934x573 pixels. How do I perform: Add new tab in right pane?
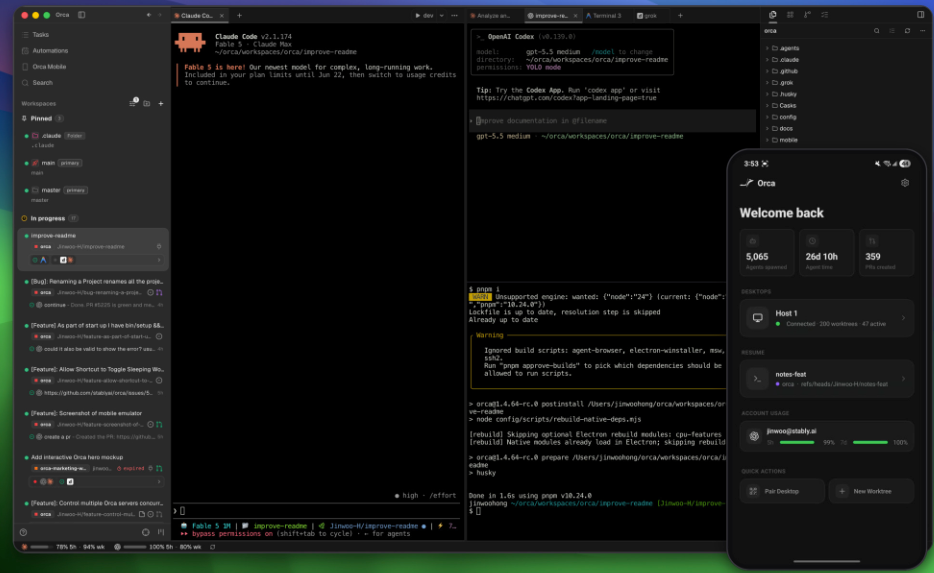pyautogui.click(x=680, y=15)
